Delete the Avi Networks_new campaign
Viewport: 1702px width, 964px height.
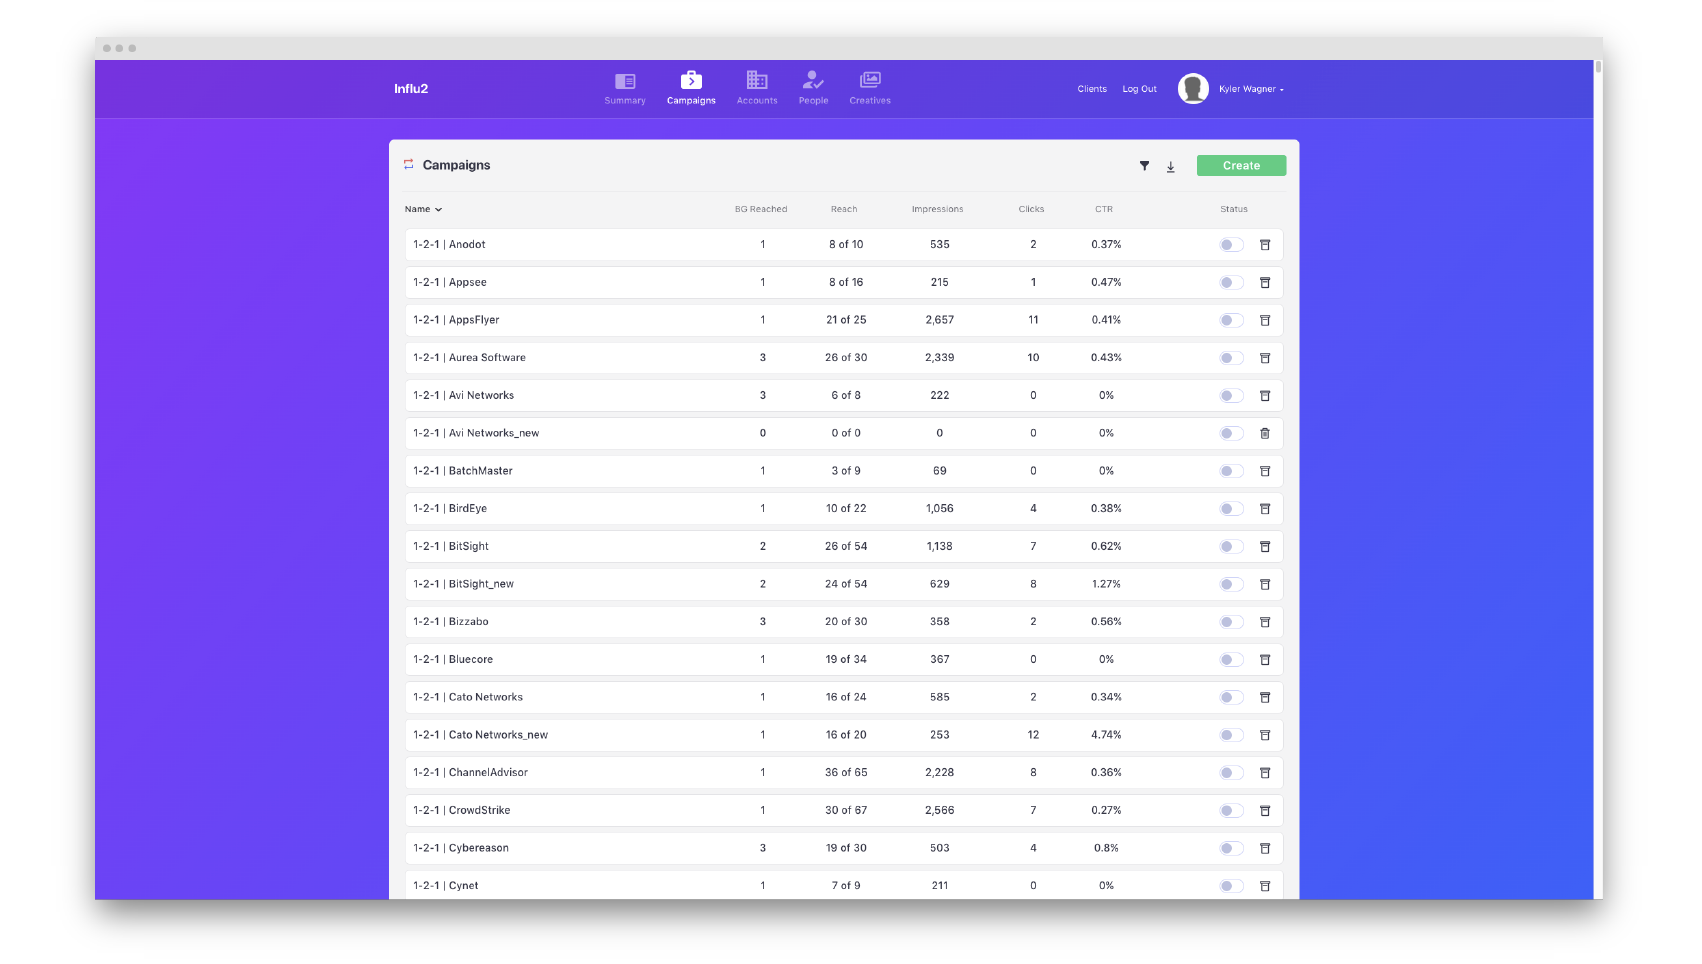(1265, 433)
